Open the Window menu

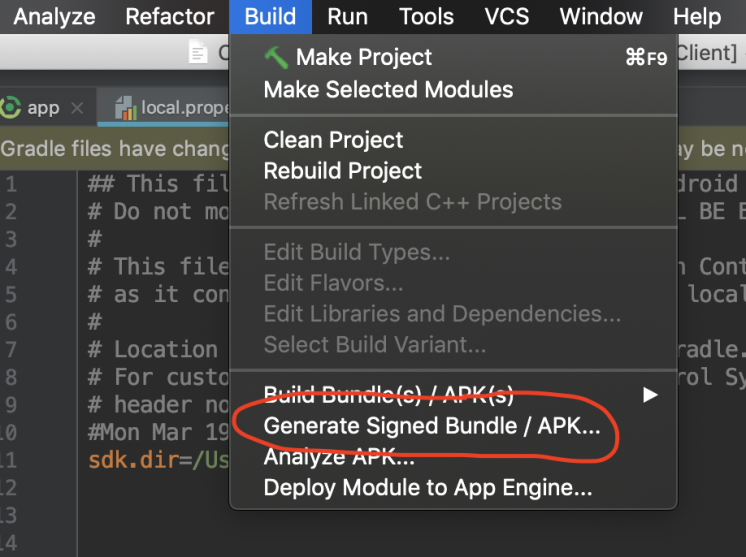pos(600,17)
